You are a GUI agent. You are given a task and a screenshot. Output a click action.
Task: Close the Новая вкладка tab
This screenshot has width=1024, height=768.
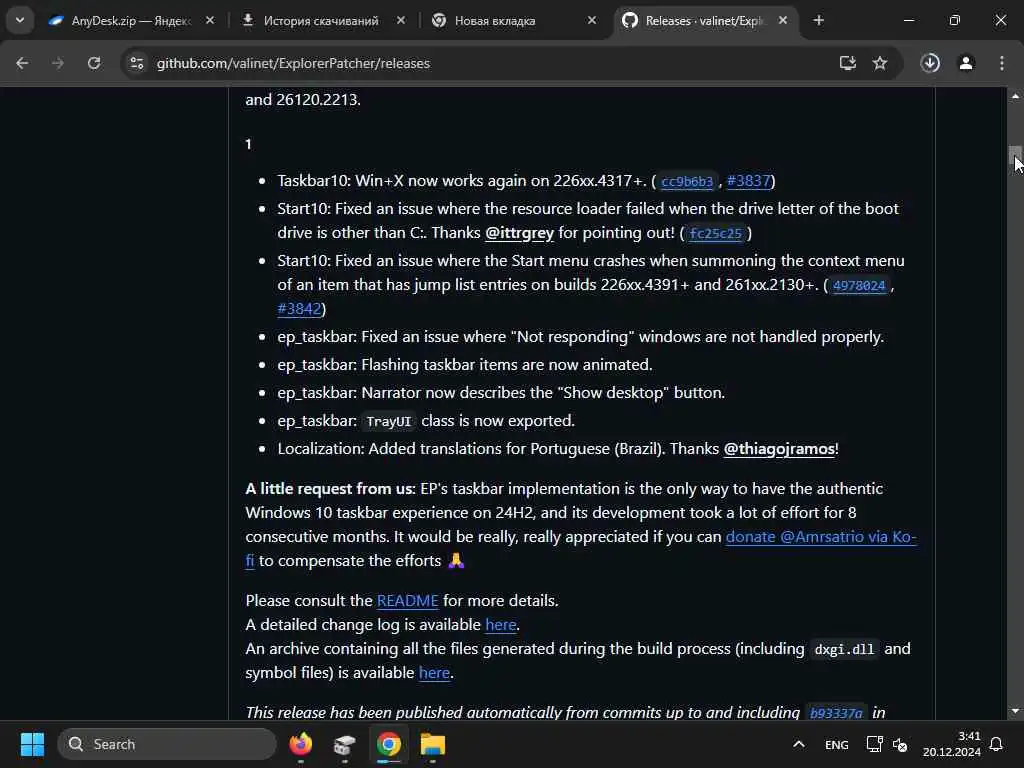click(x=592, y=21)
